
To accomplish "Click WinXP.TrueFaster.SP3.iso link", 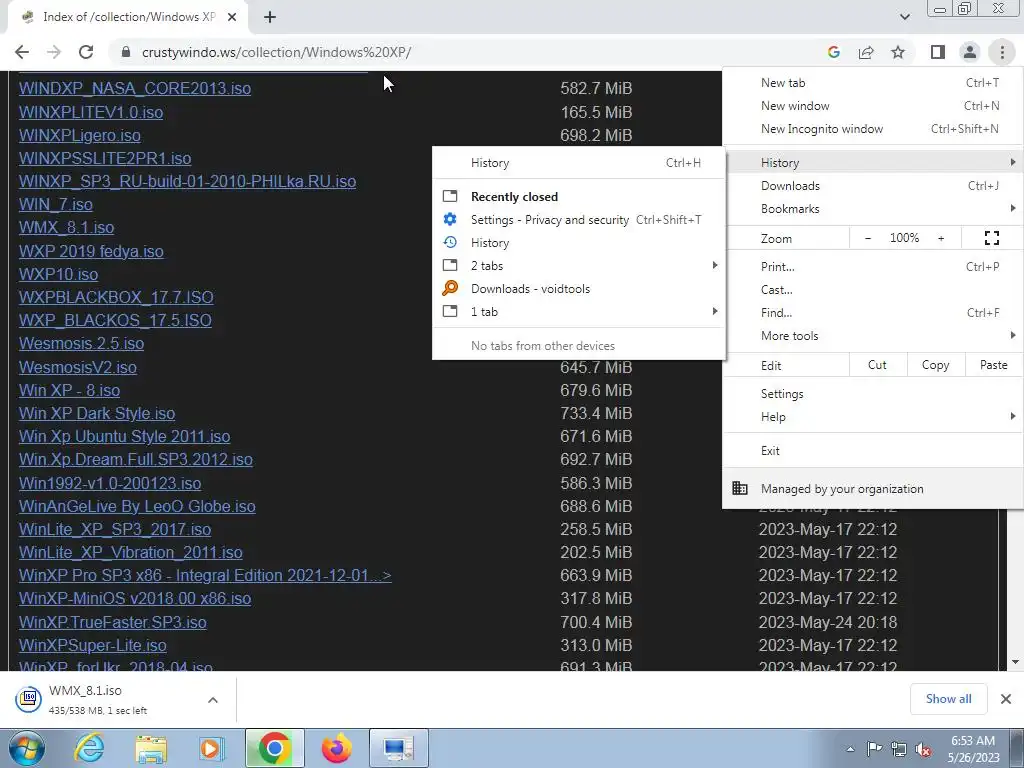I will (112, 622).
